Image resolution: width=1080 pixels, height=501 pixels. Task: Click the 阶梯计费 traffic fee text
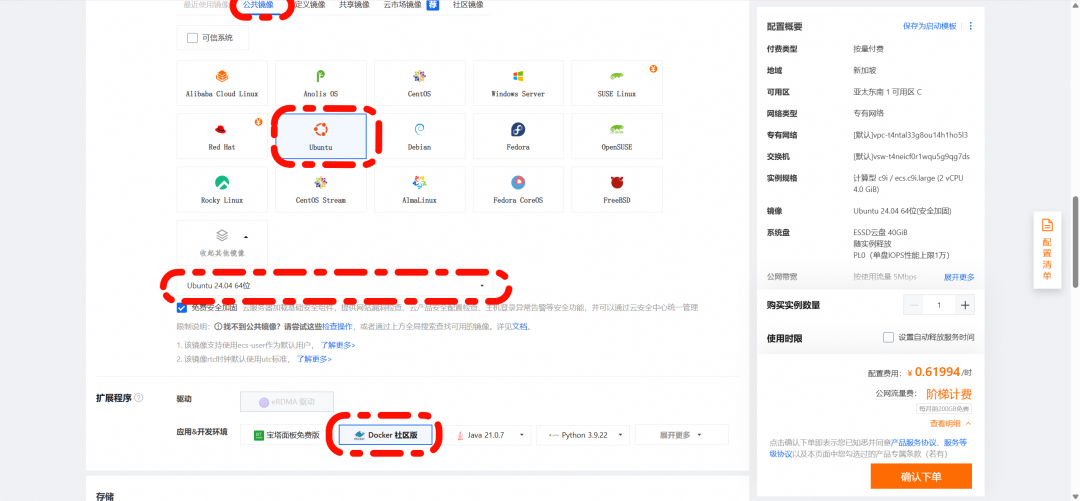point(948,395)
